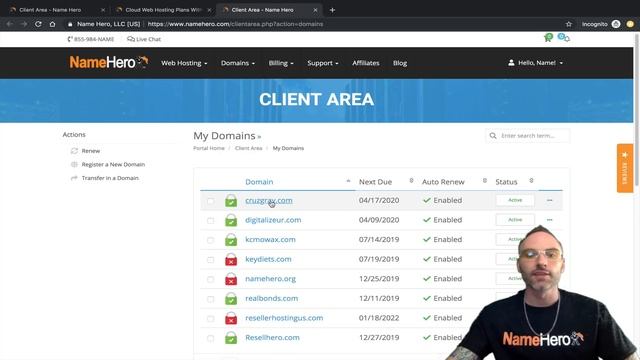Start a Live Chat session

tap(144, 39)
